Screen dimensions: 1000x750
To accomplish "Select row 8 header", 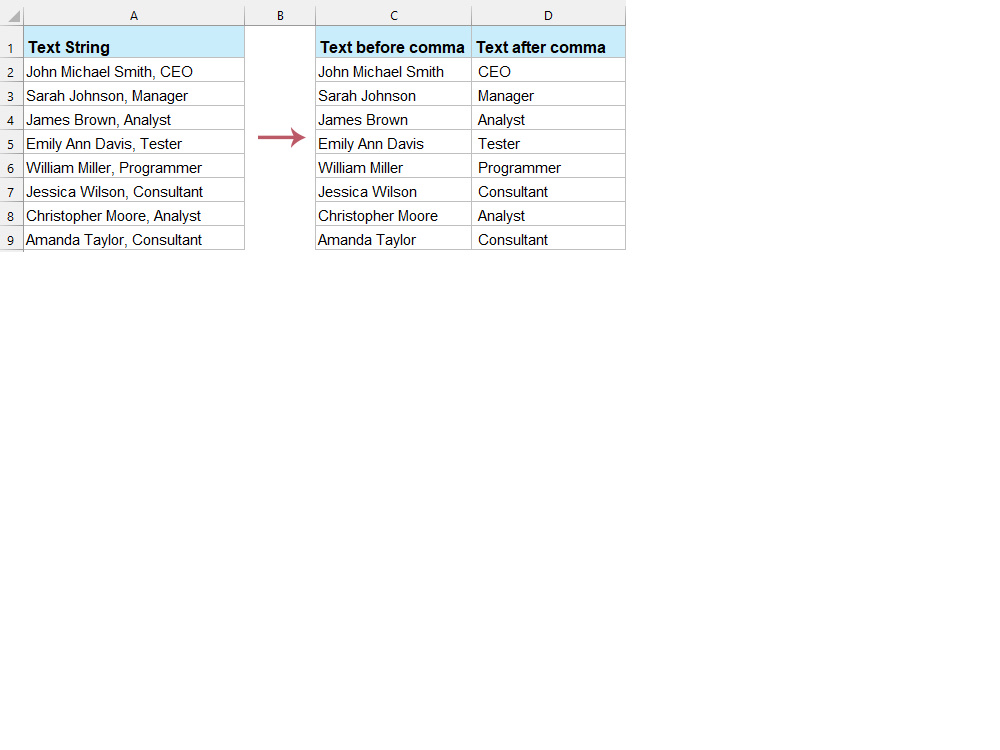I will pyautogui.click(x=11, y=214).
